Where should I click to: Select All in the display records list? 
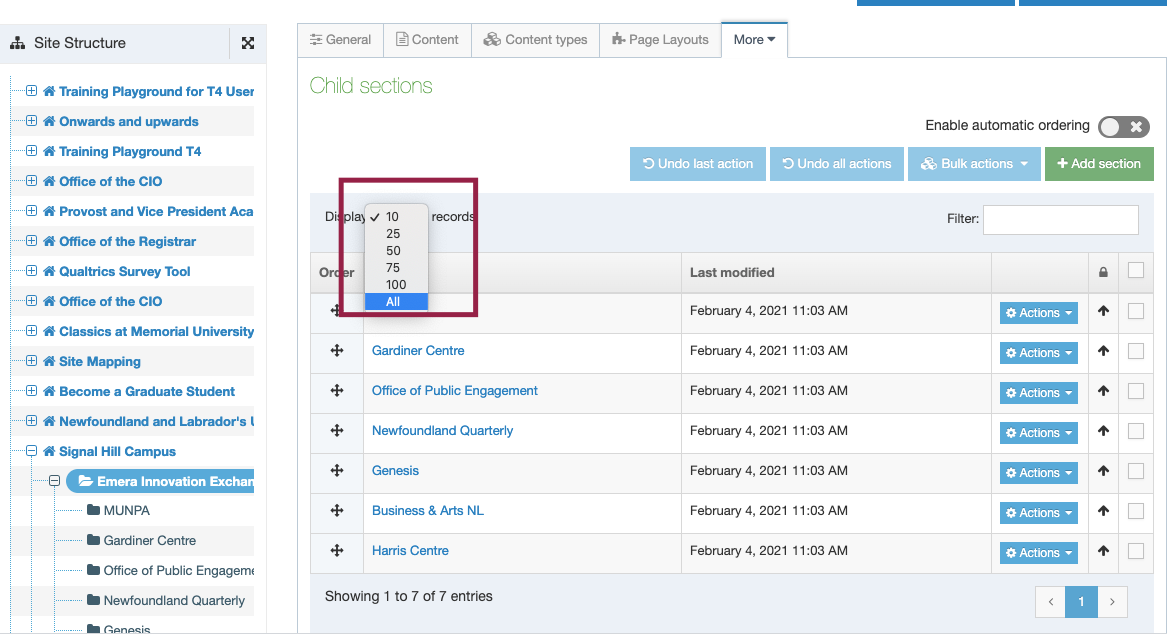click(x=396, y=301)
